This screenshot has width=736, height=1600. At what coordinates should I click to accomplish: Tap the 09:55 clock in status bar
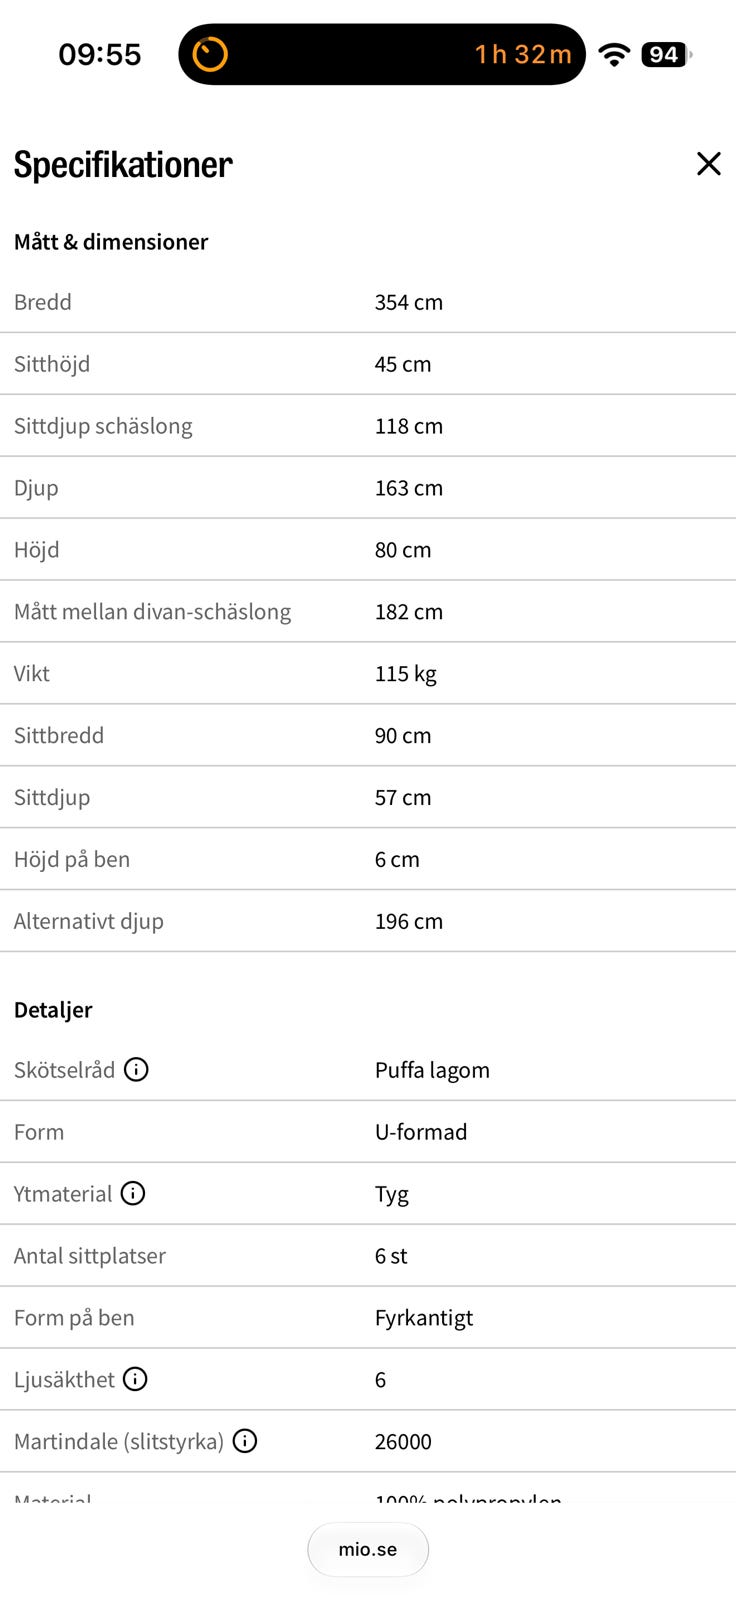(x=100, y=54)
